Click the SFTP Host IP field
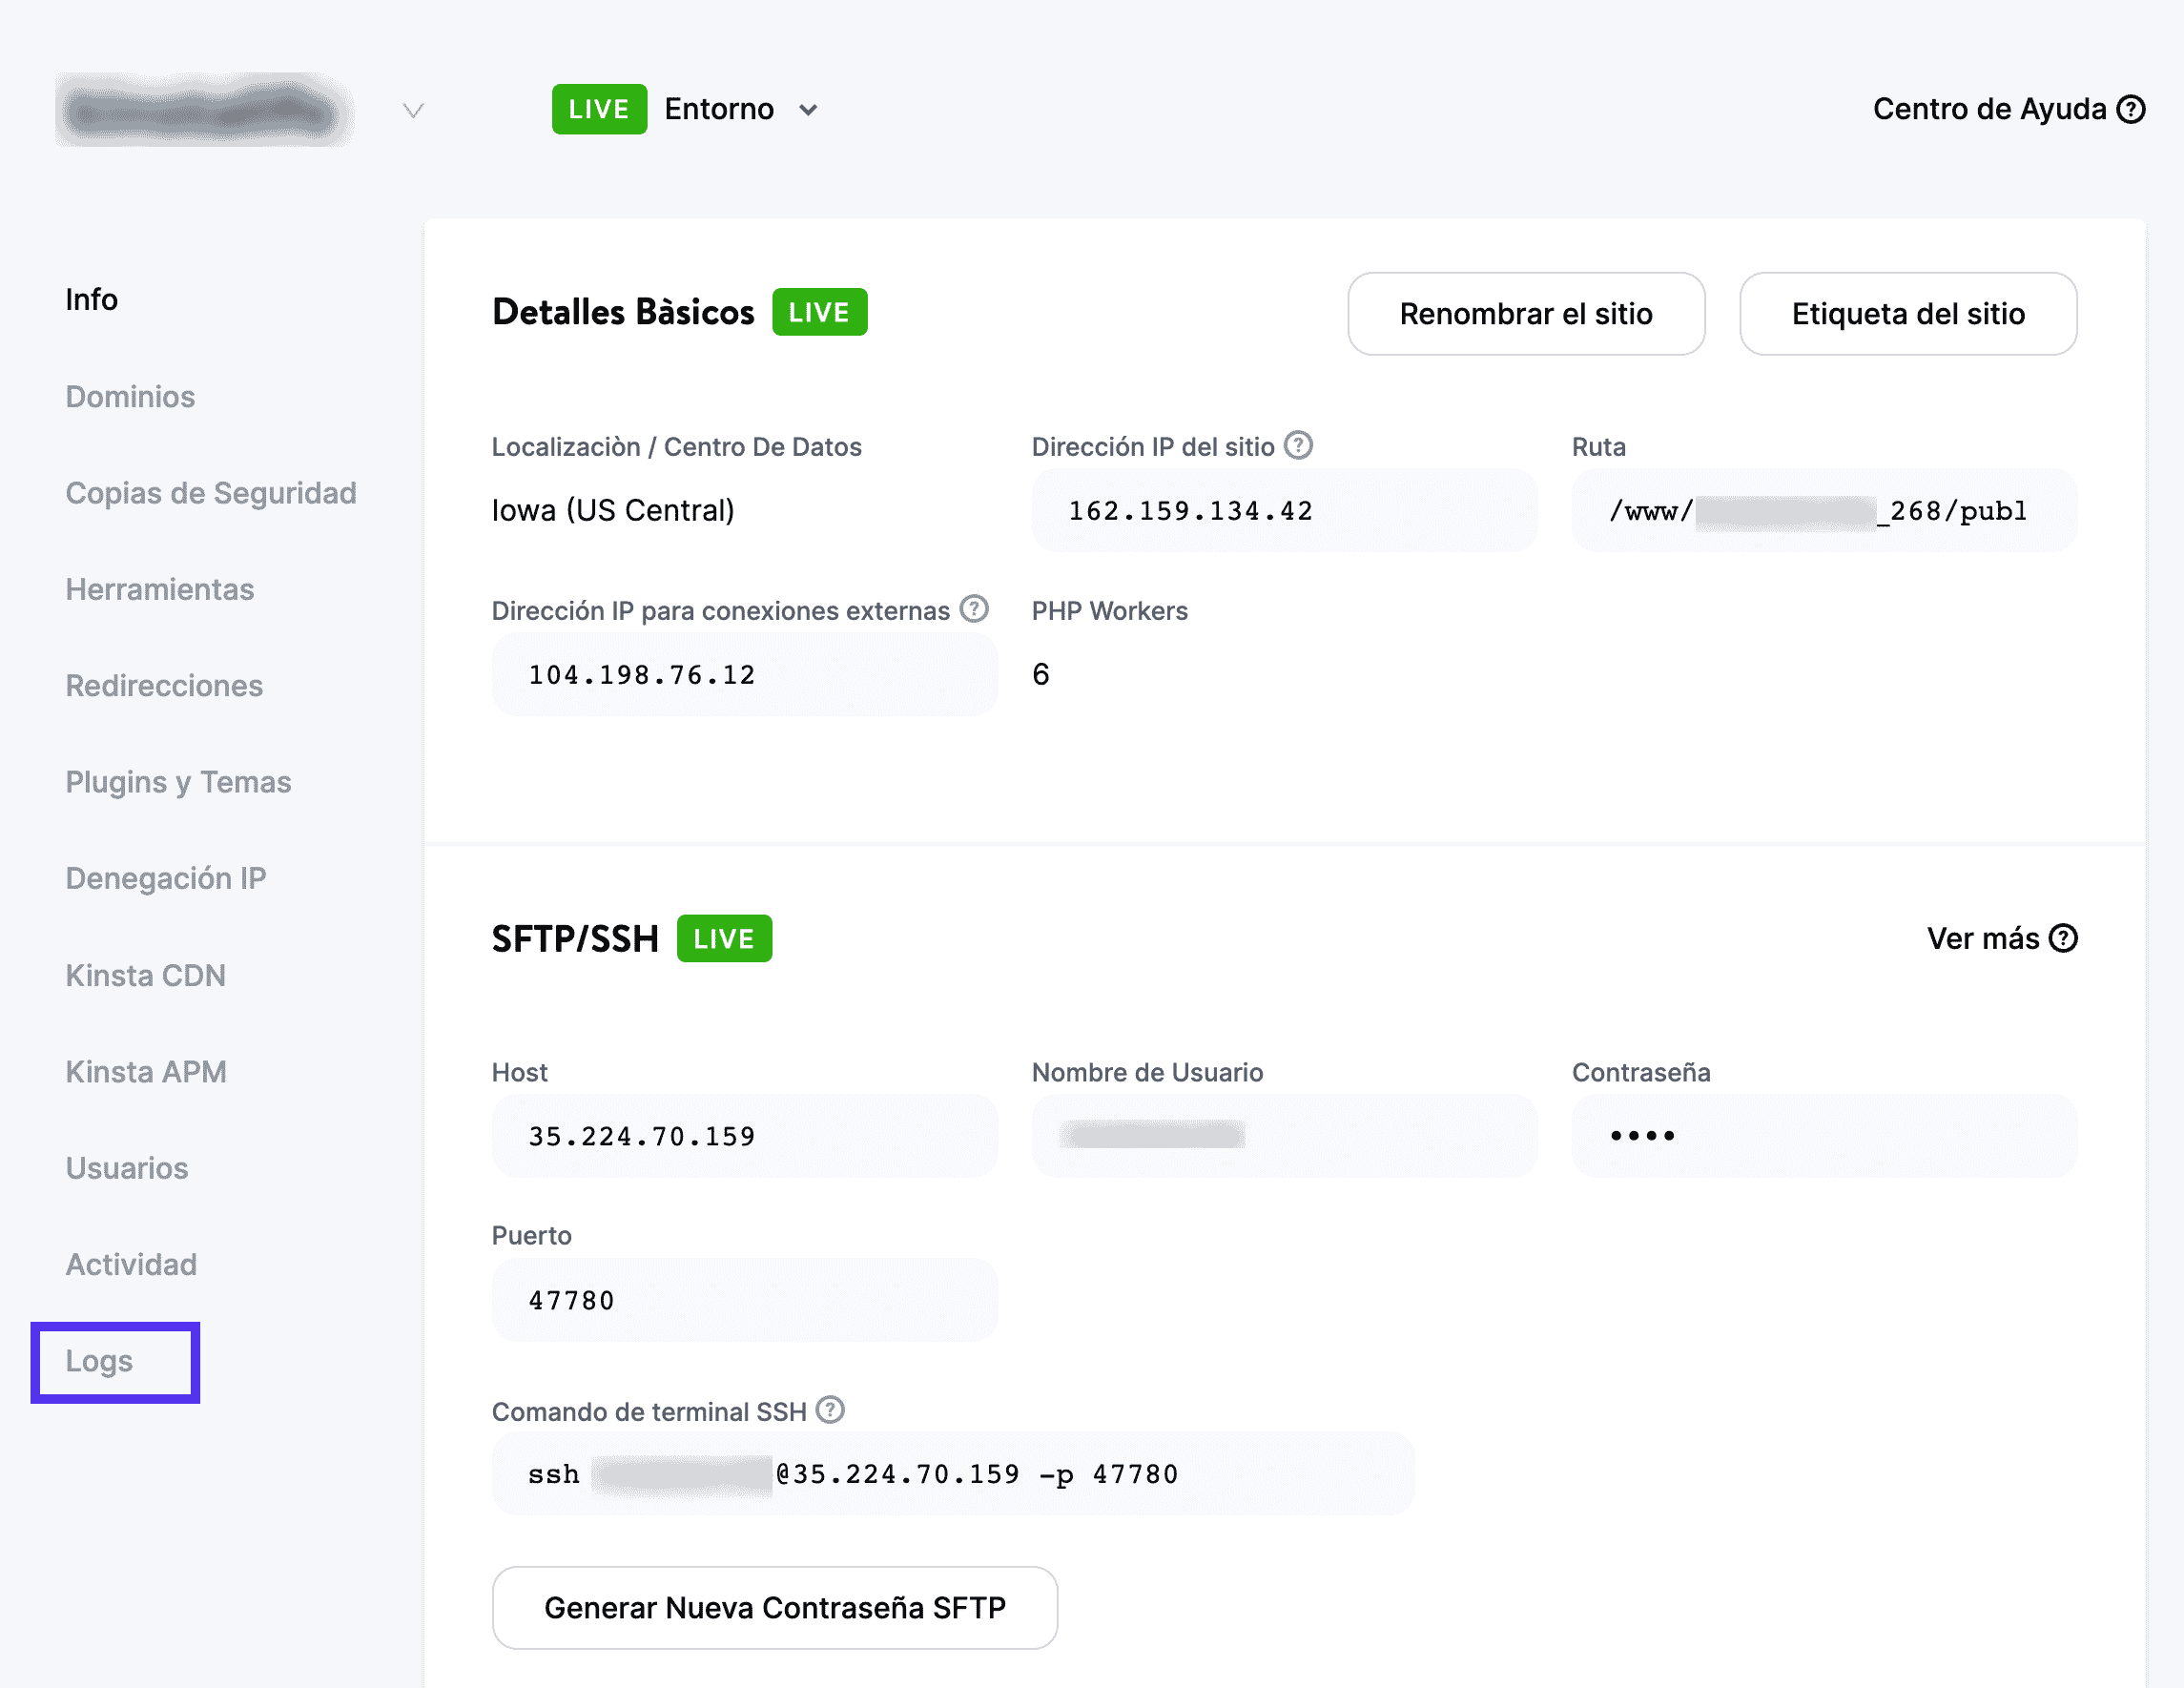 tap(744, 1136)
